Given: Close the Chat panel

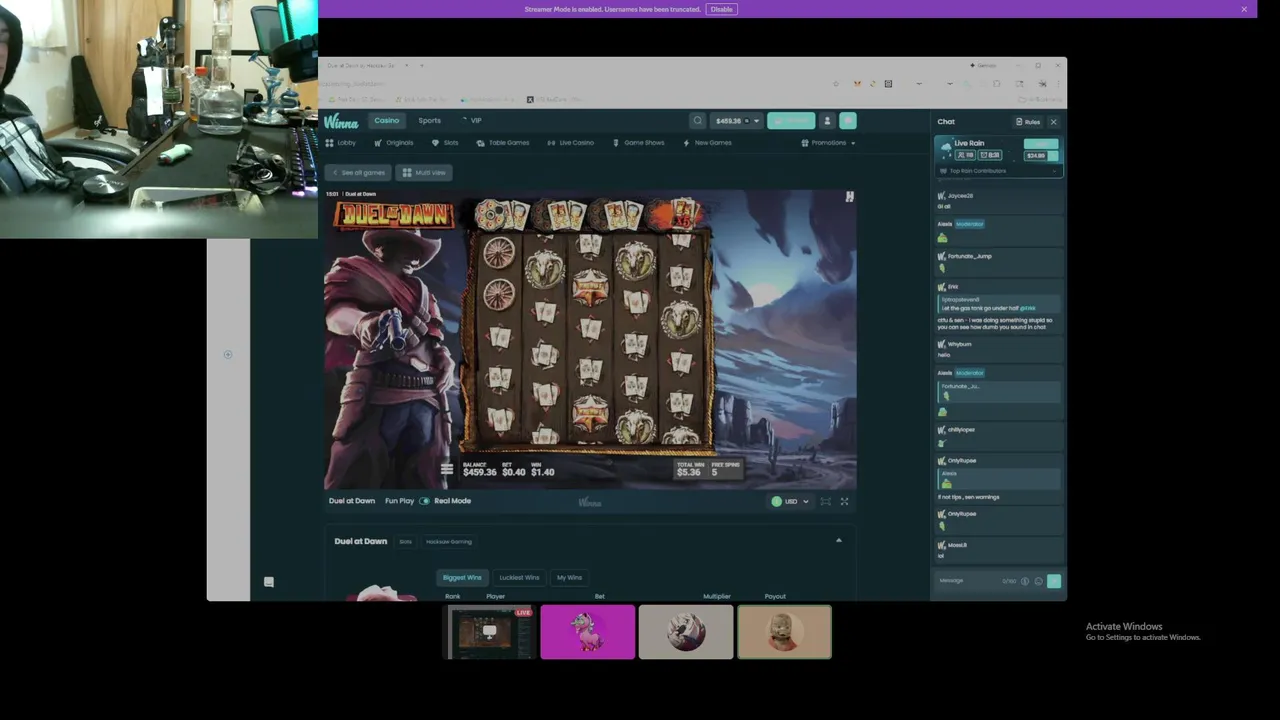Looking at the screenshot, I should point(1053,122).
